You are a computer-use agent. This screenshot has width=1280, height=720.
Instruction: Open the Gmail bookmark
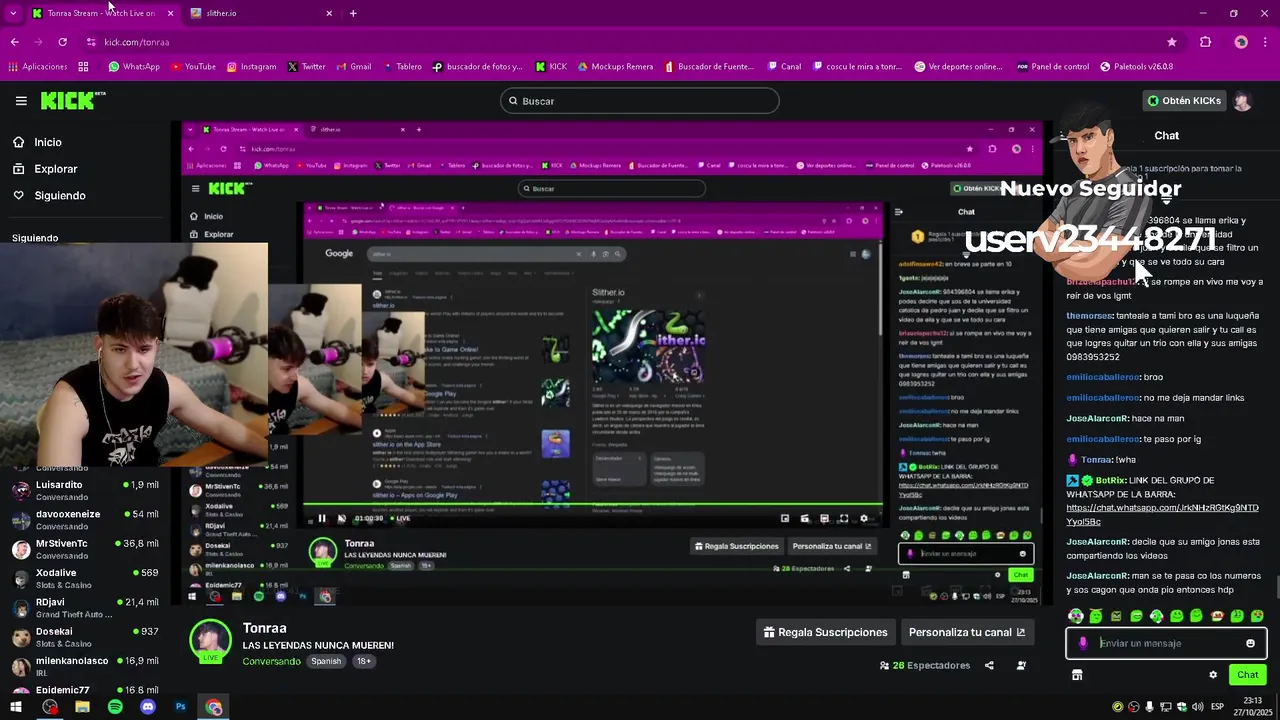pos(353,67)
